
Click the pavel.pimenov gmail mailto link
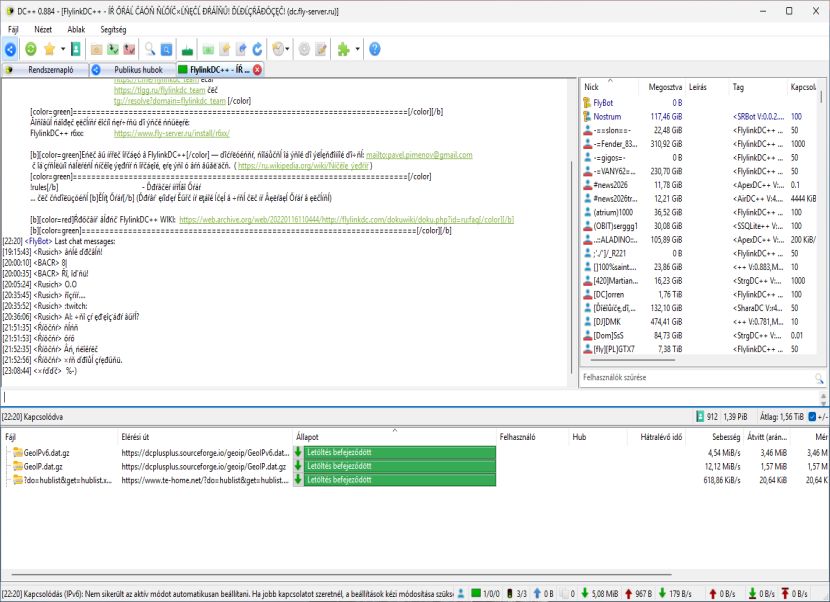[x=419, y=155]
